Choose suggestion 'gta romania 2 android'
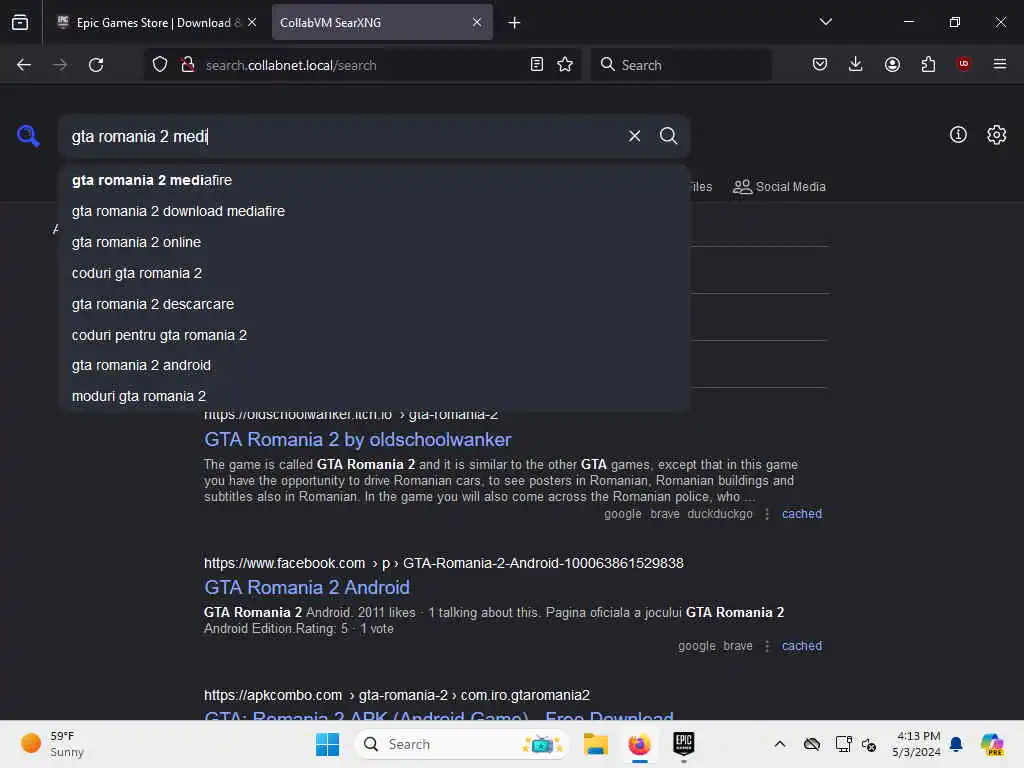Screen dimensions: 1024x768 pyautogui.click(x=374, y=365)
